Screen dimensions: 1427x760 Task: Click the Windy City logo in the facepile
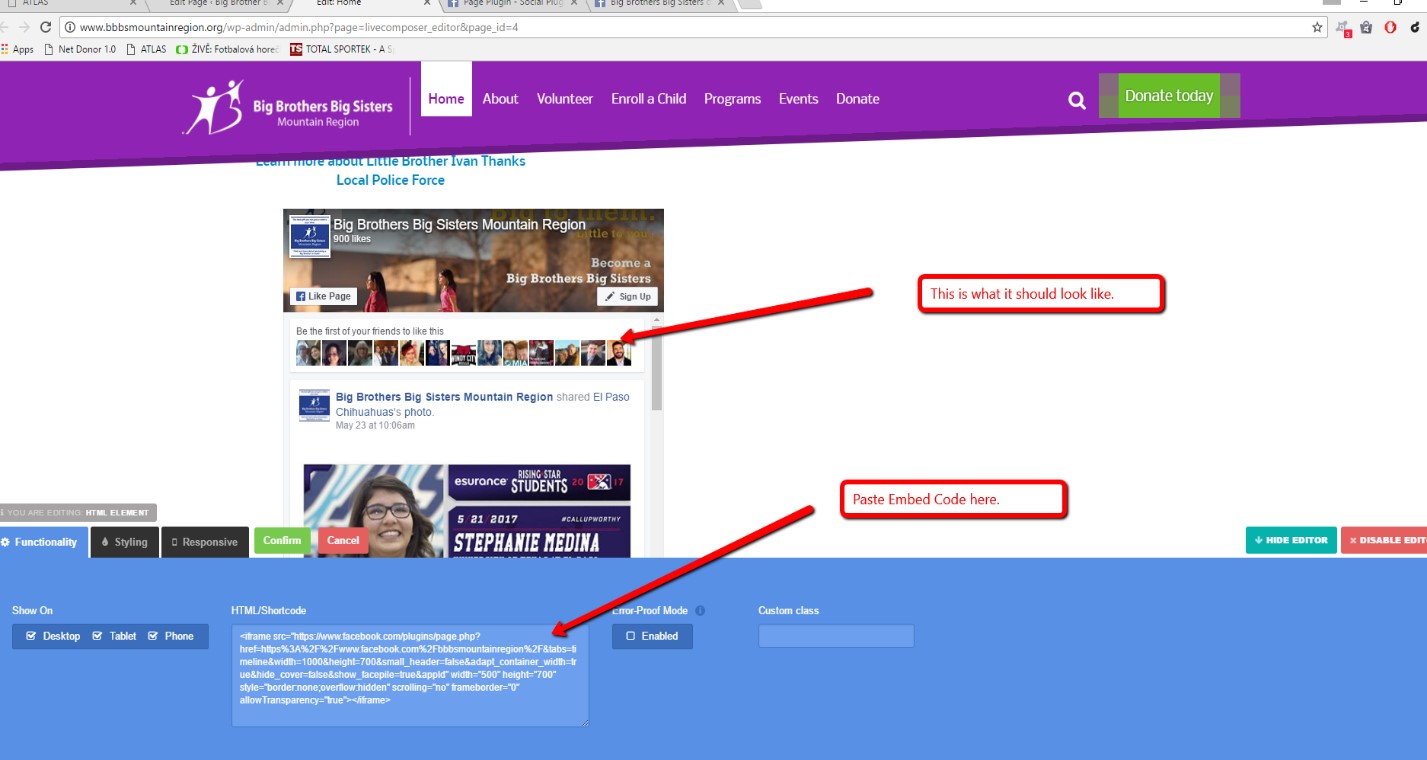click(463, 353)
